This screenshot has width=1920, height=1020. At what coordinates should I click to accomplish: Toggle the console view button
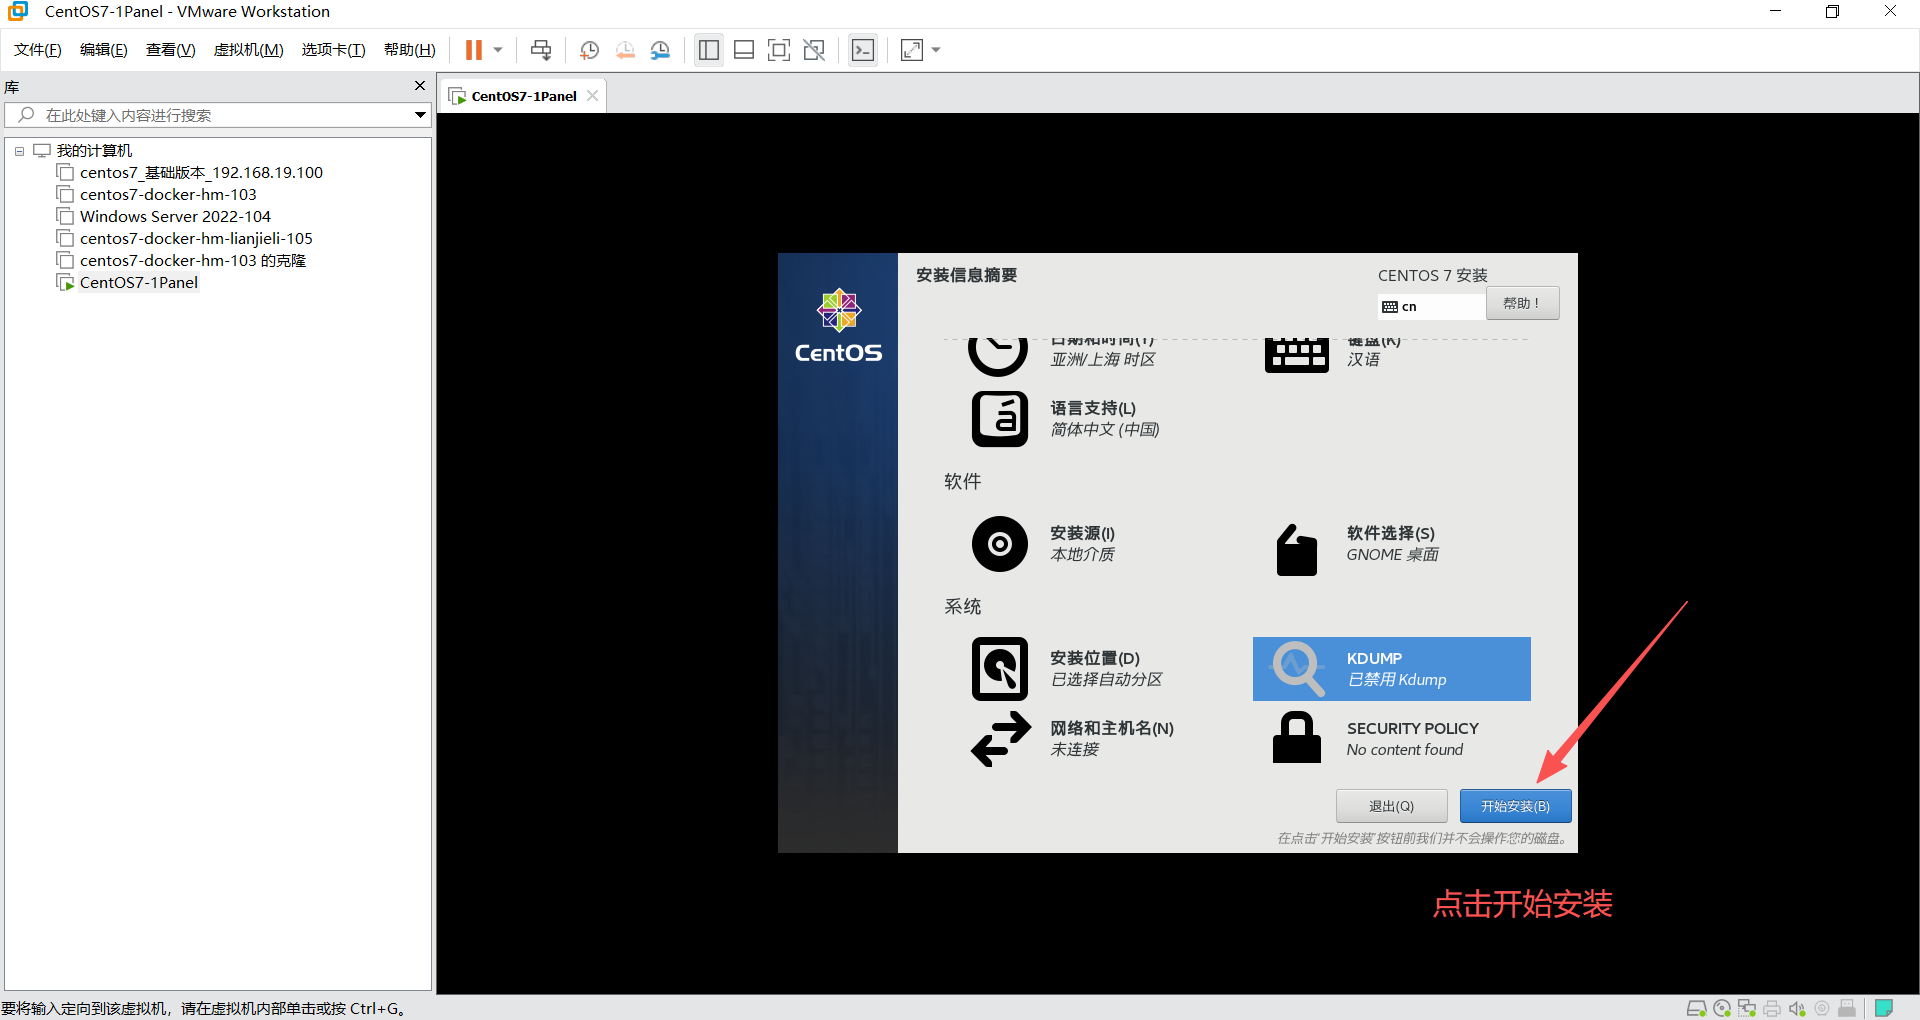pos(863,50)
